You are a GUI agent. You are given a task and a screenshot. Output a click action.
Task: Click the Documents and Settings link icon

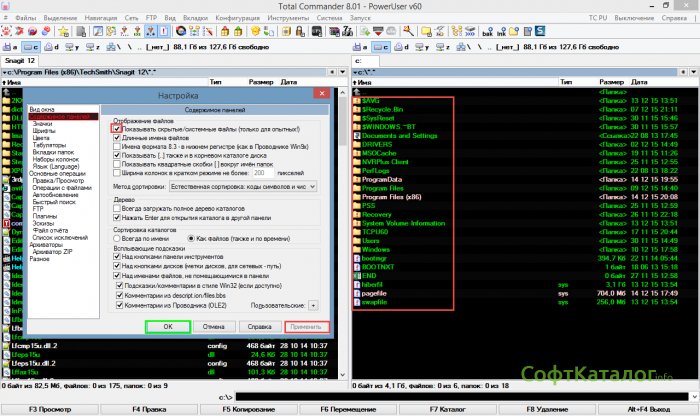coord(357,135)
